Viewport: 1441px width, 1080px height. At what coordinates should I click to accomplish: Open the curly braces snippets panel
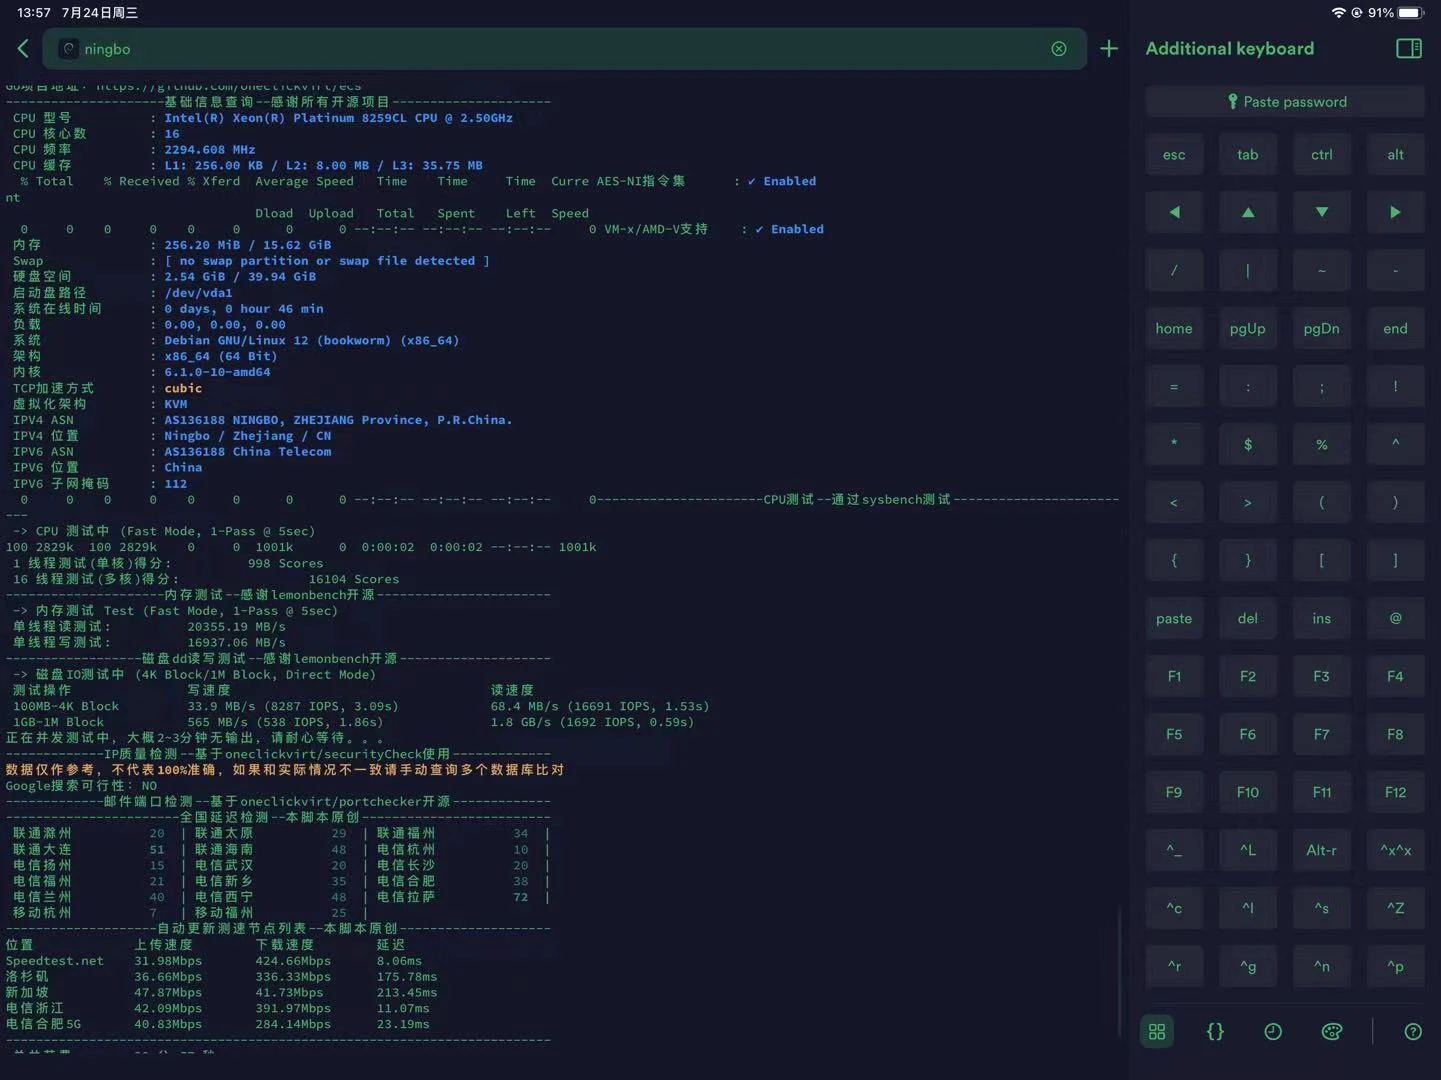(x=1215, y=1032)
